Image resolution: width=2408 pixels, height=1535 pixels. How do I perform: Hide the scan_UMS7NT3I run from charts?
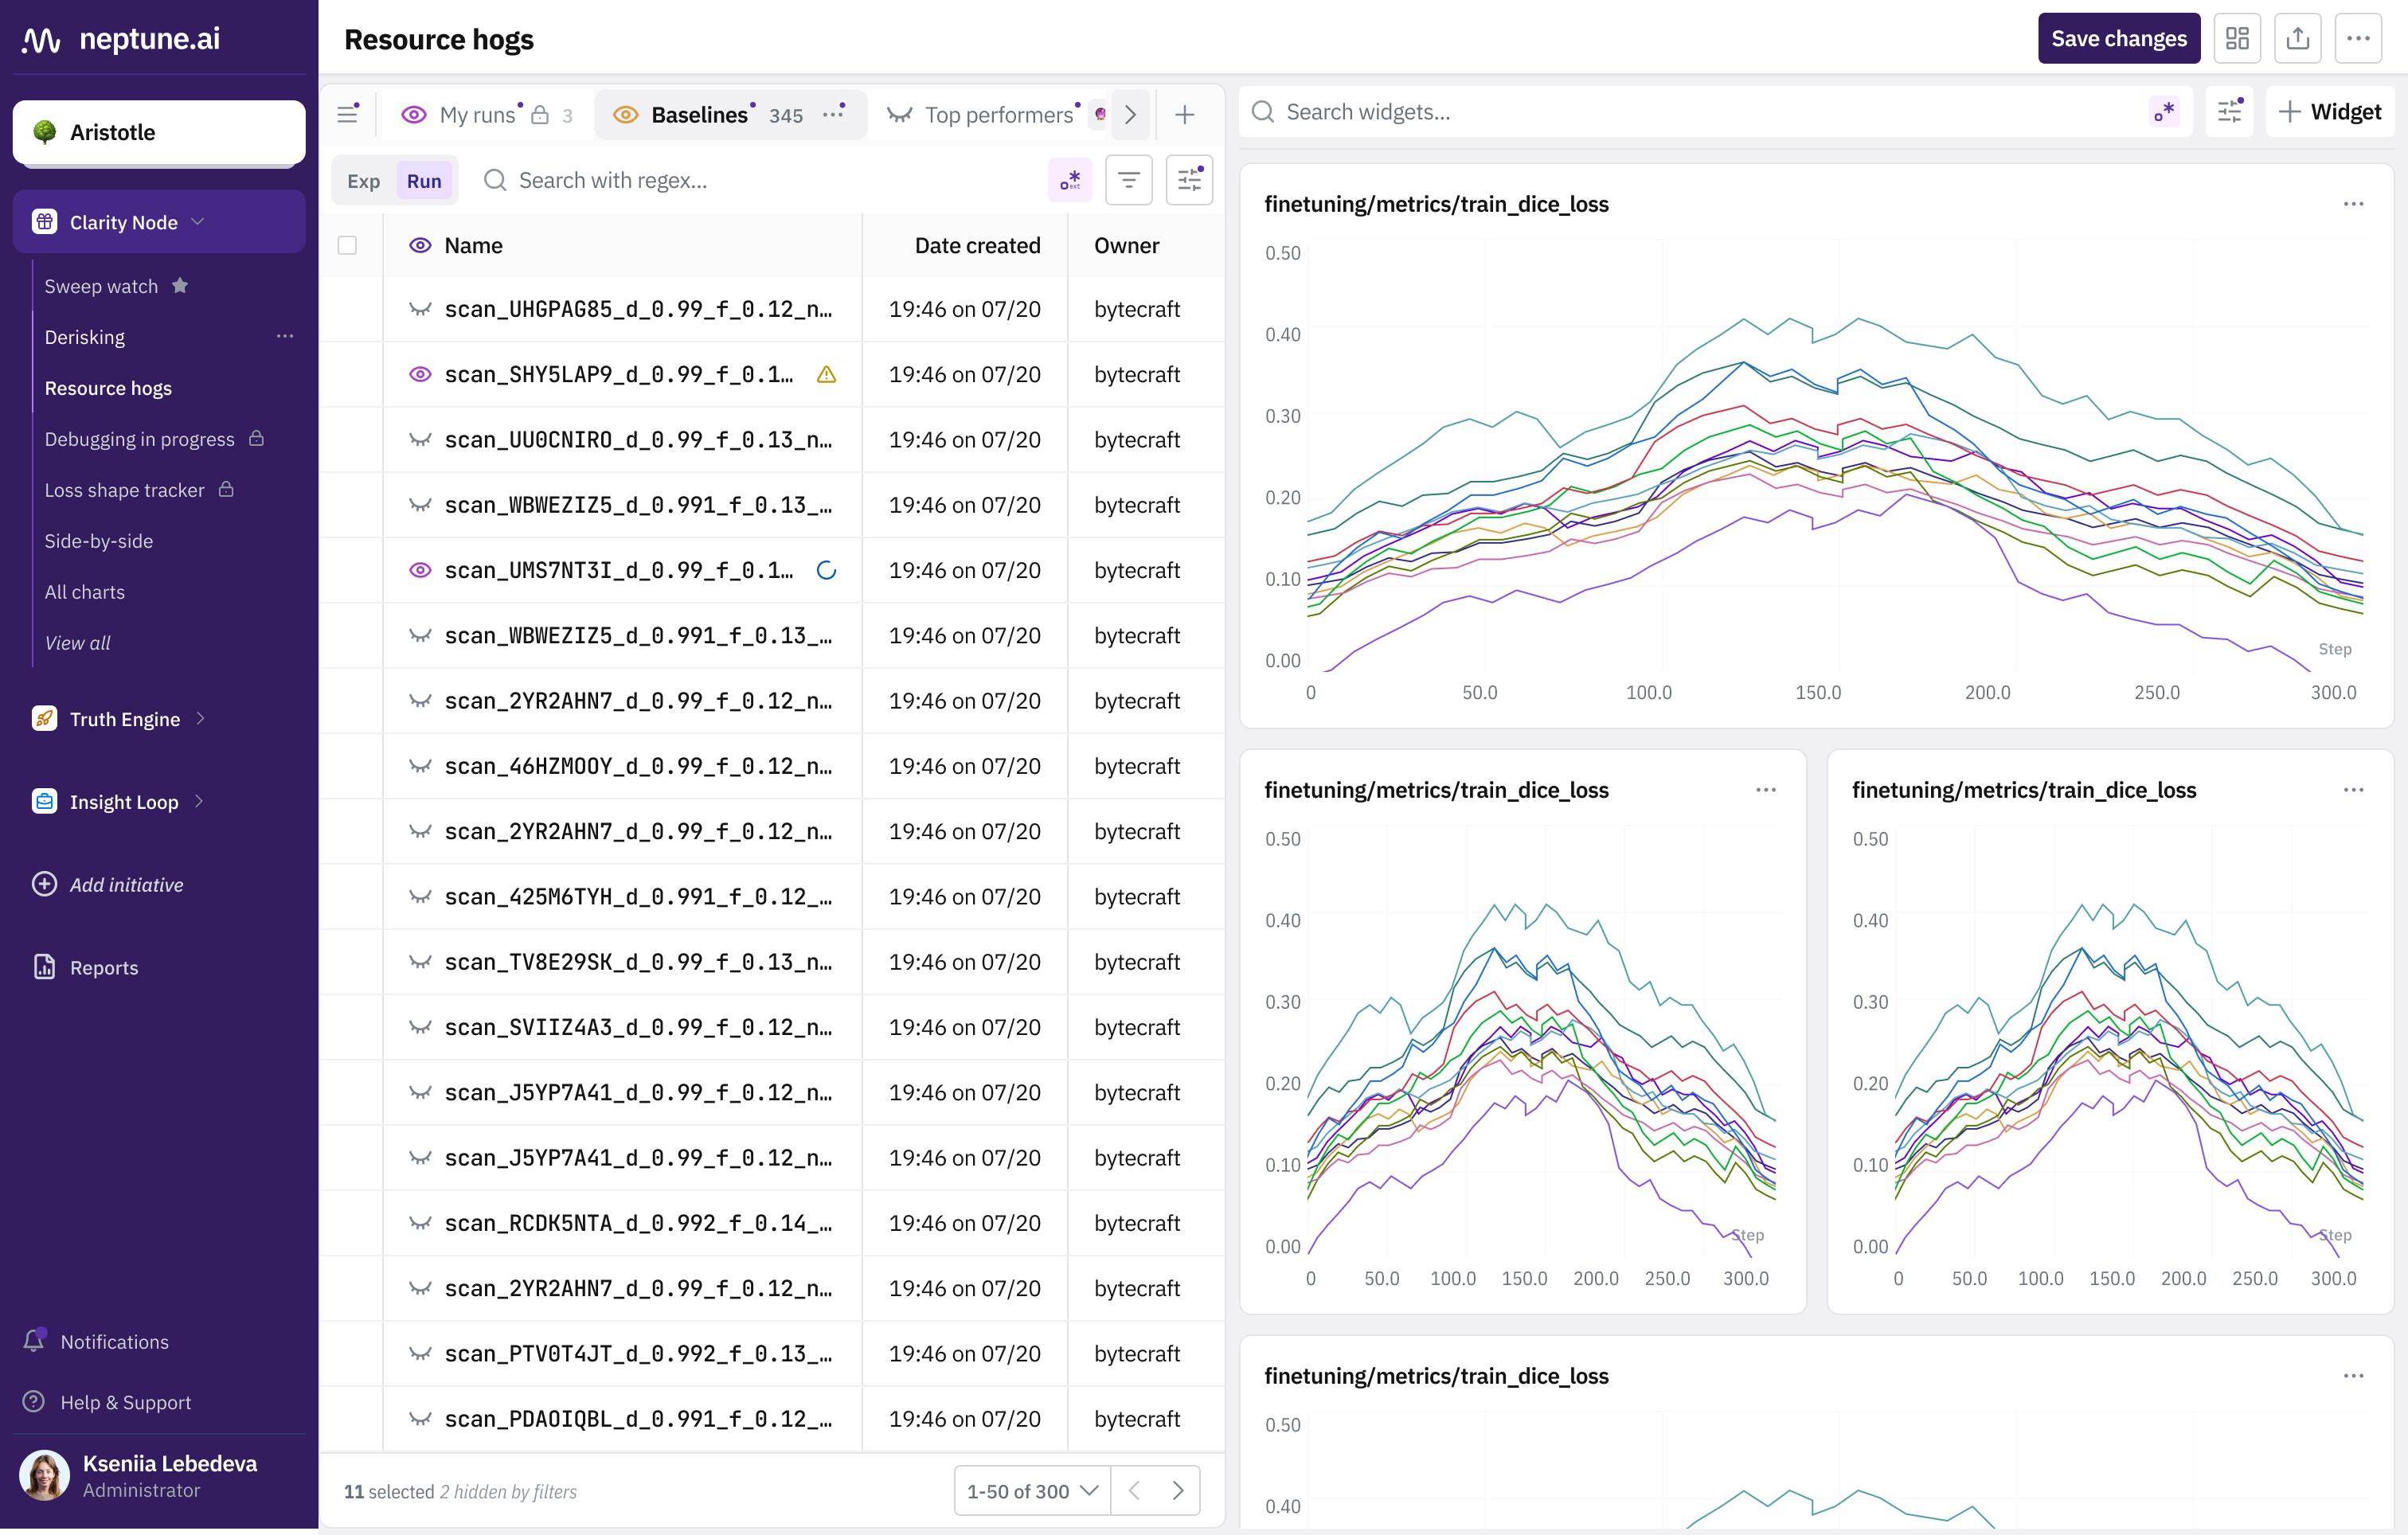tap(420, 570)
